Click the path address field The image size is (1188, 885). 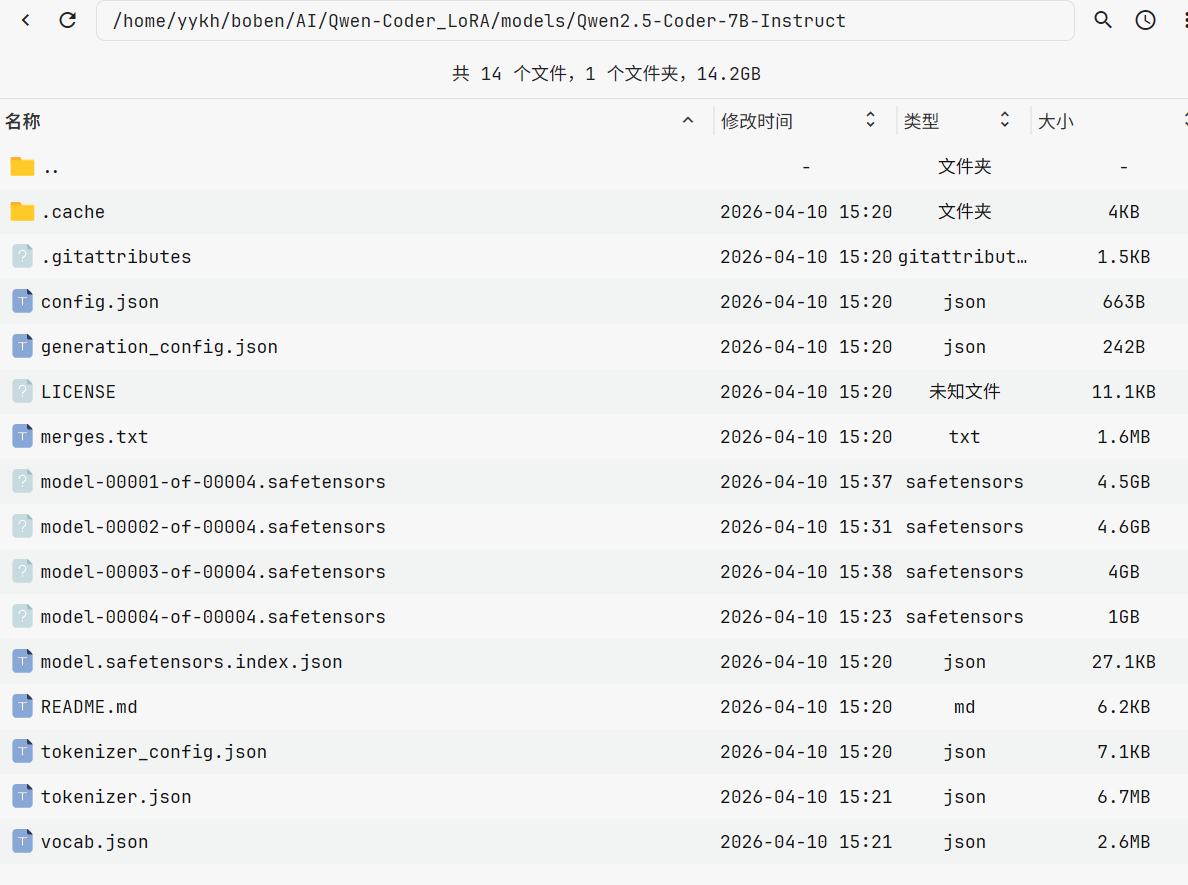[x=585, y=20]
